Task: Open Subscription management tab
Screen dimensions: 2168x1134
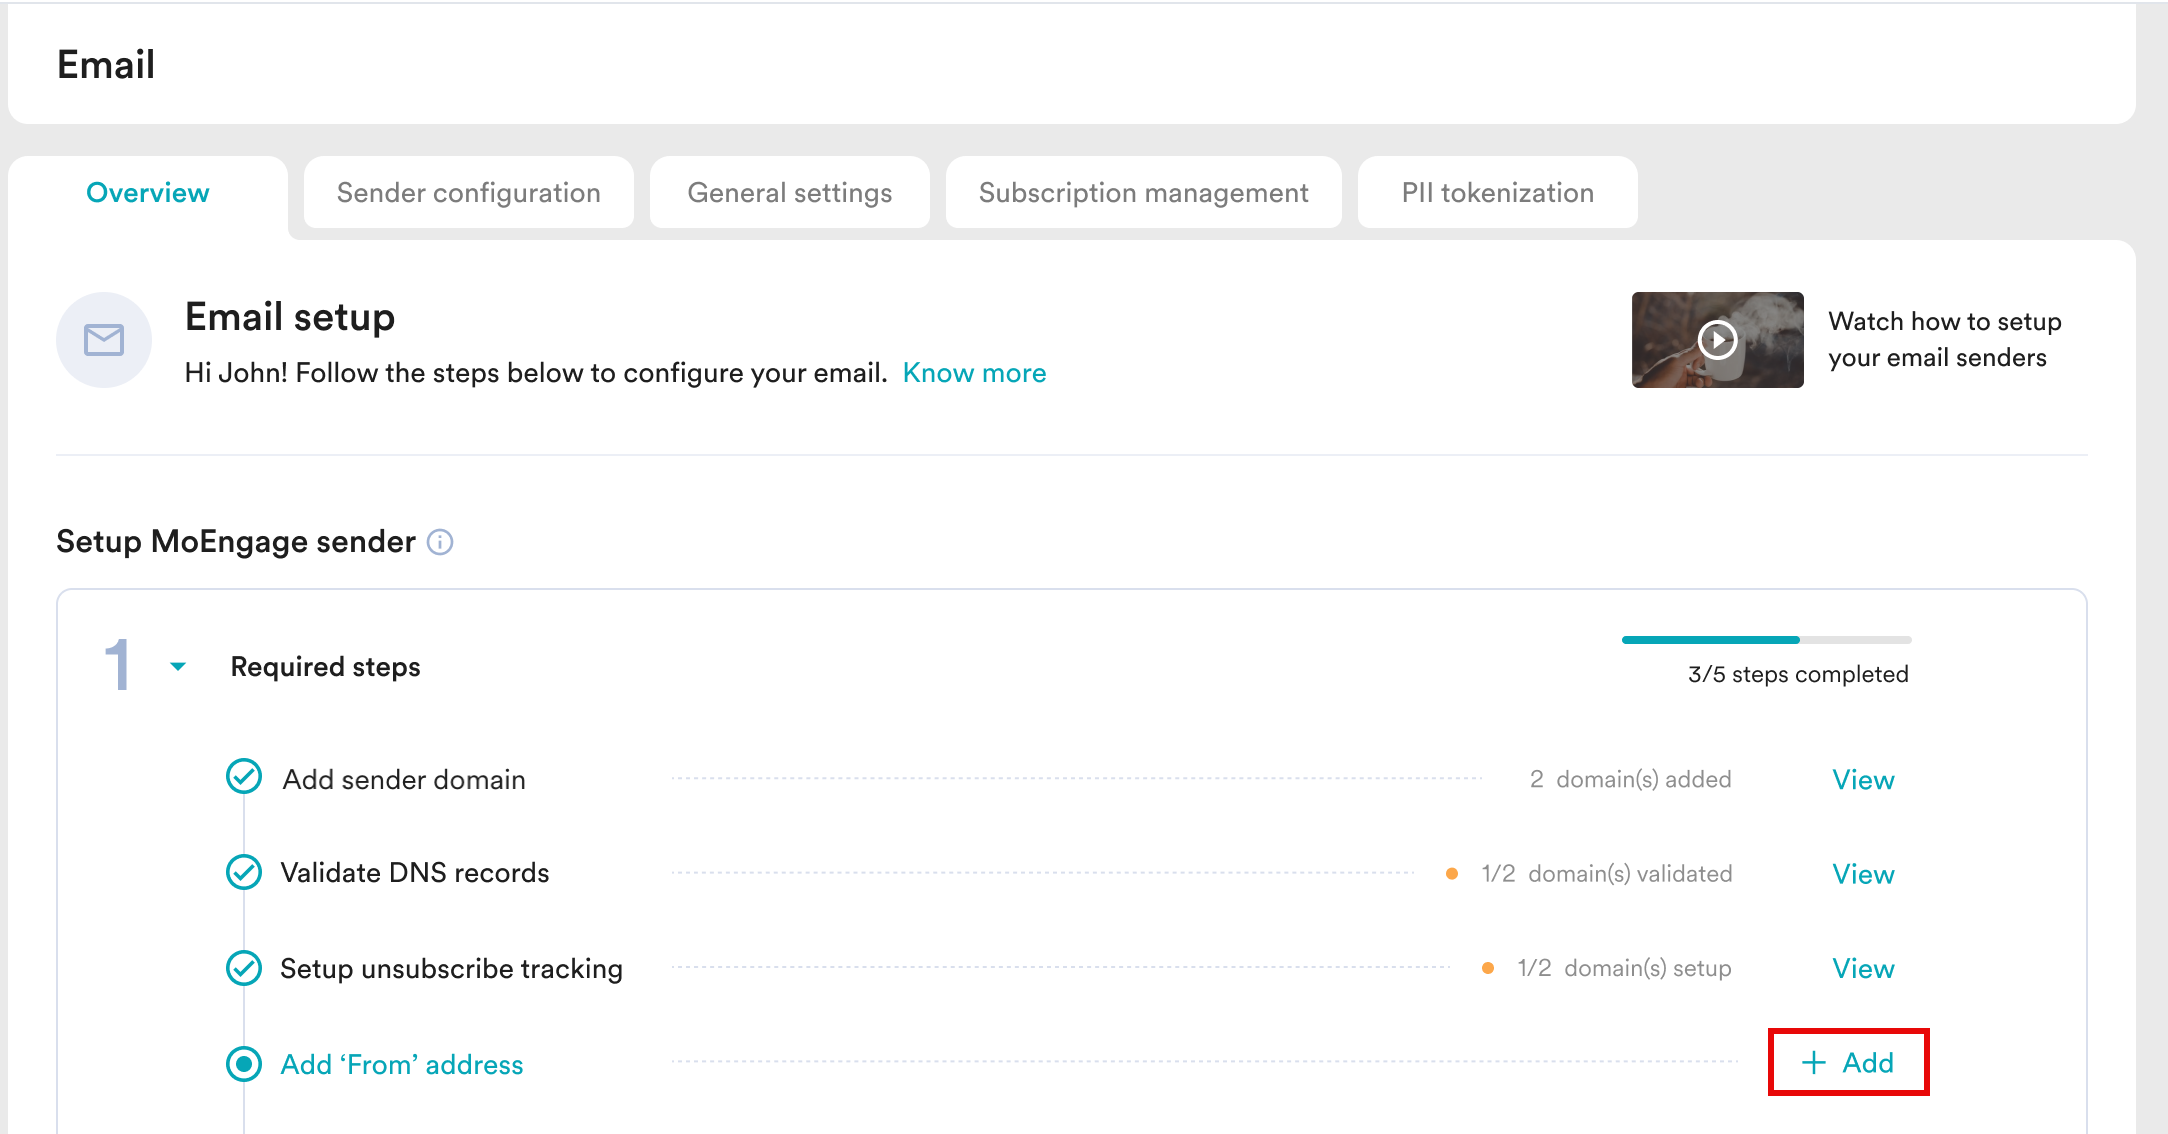Action: point(1143,193)
